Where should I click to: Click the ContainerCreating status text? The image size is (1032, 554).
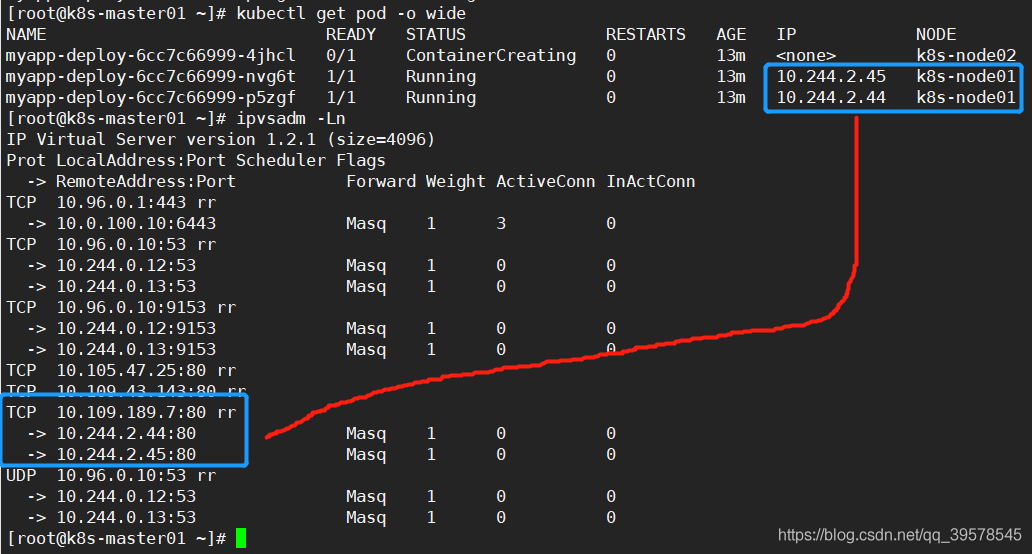(491, 56)
